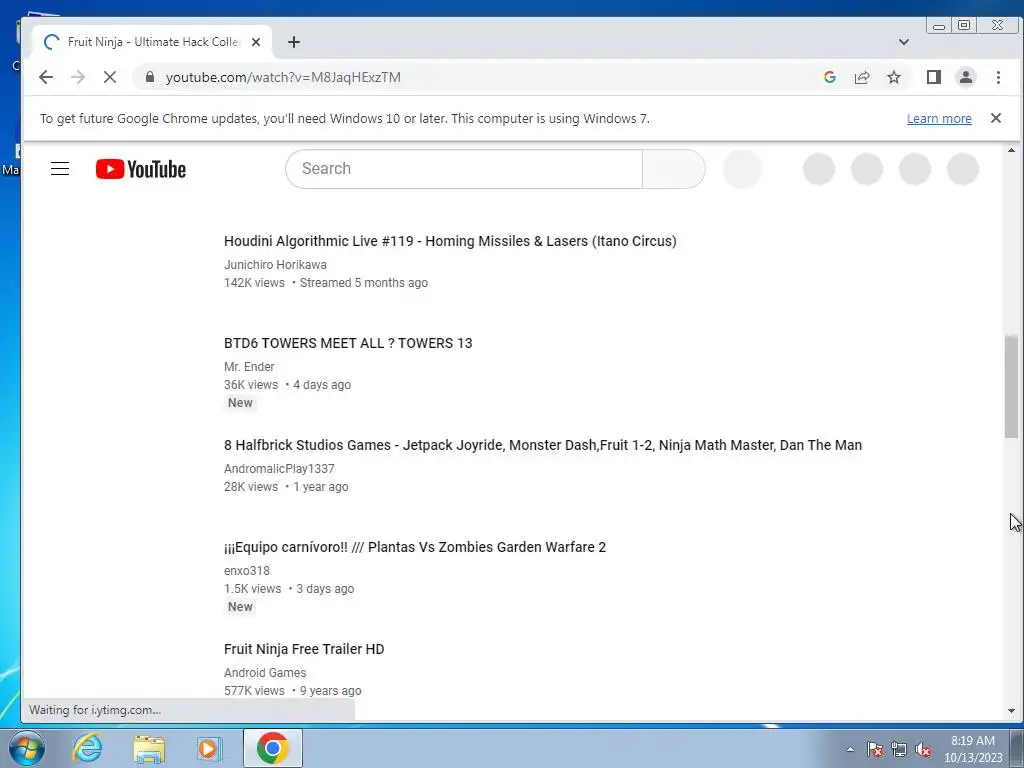The height and width of the screenshot is (768, 1024).
Task: Expand the tab search dropdown arrow
Action: click(903, 42)
